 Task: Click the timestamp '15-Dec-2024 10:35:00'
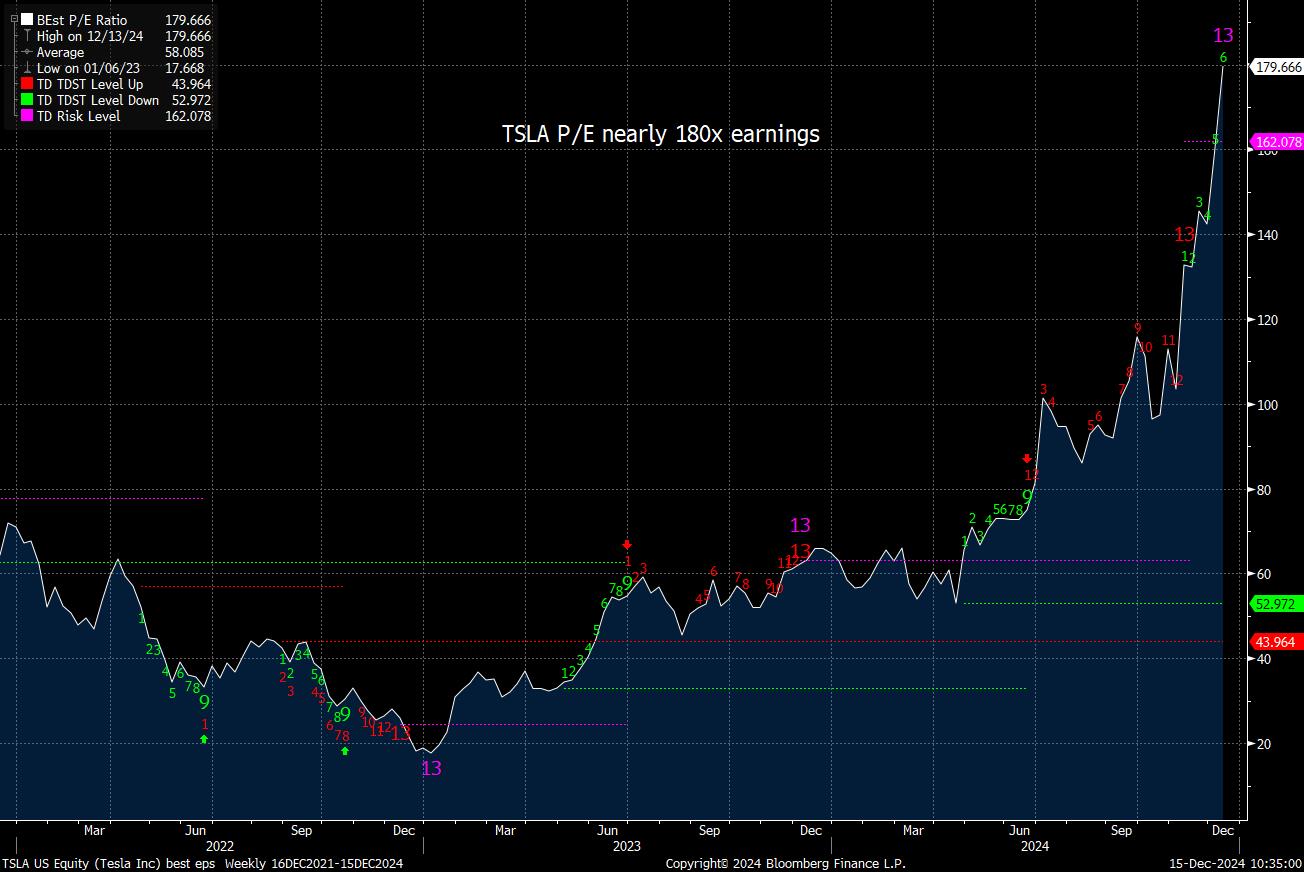coord(1236,864)
